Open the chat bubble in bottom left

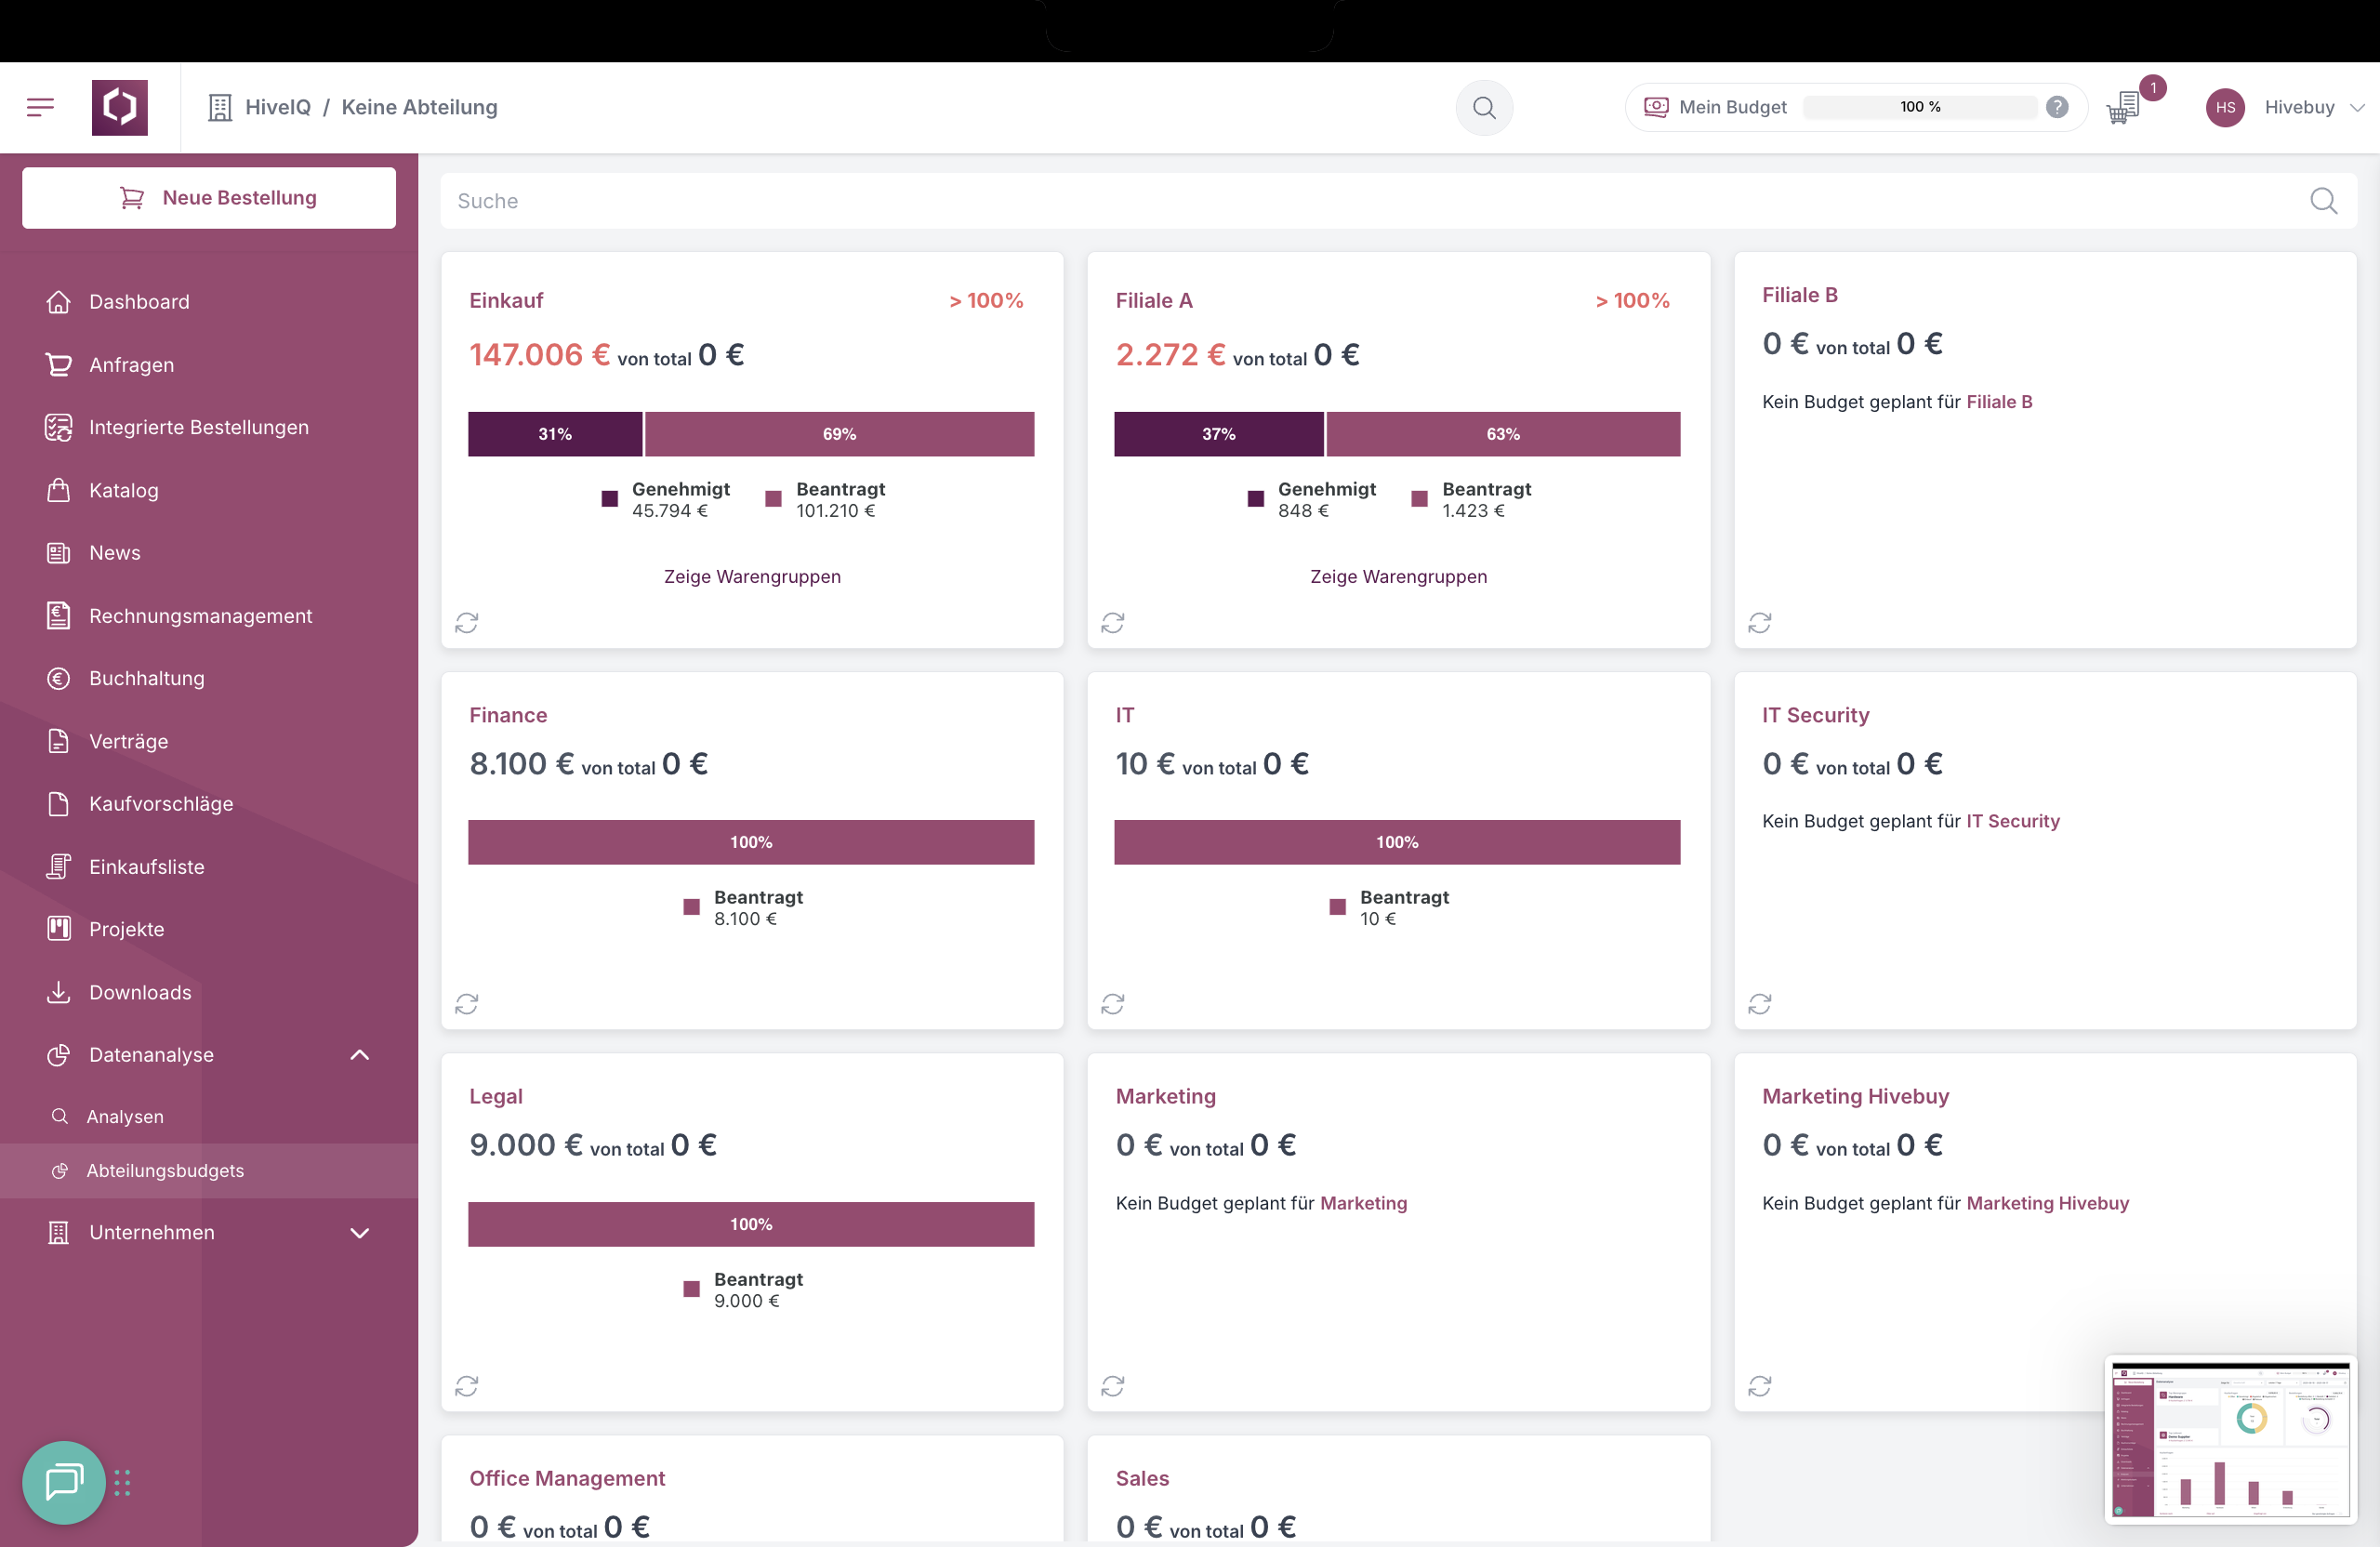click(x=63, y=1483)
